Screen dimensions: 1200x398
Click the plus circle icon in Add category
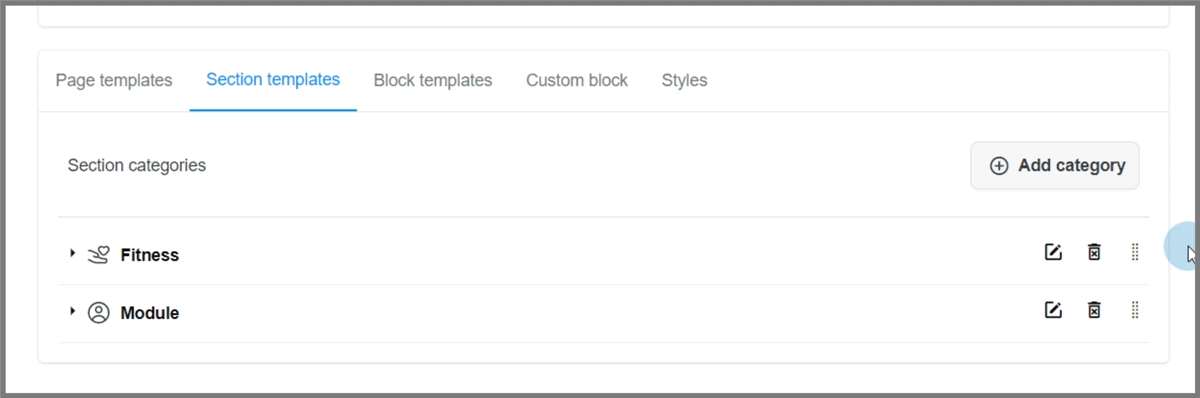pos(999,166)
